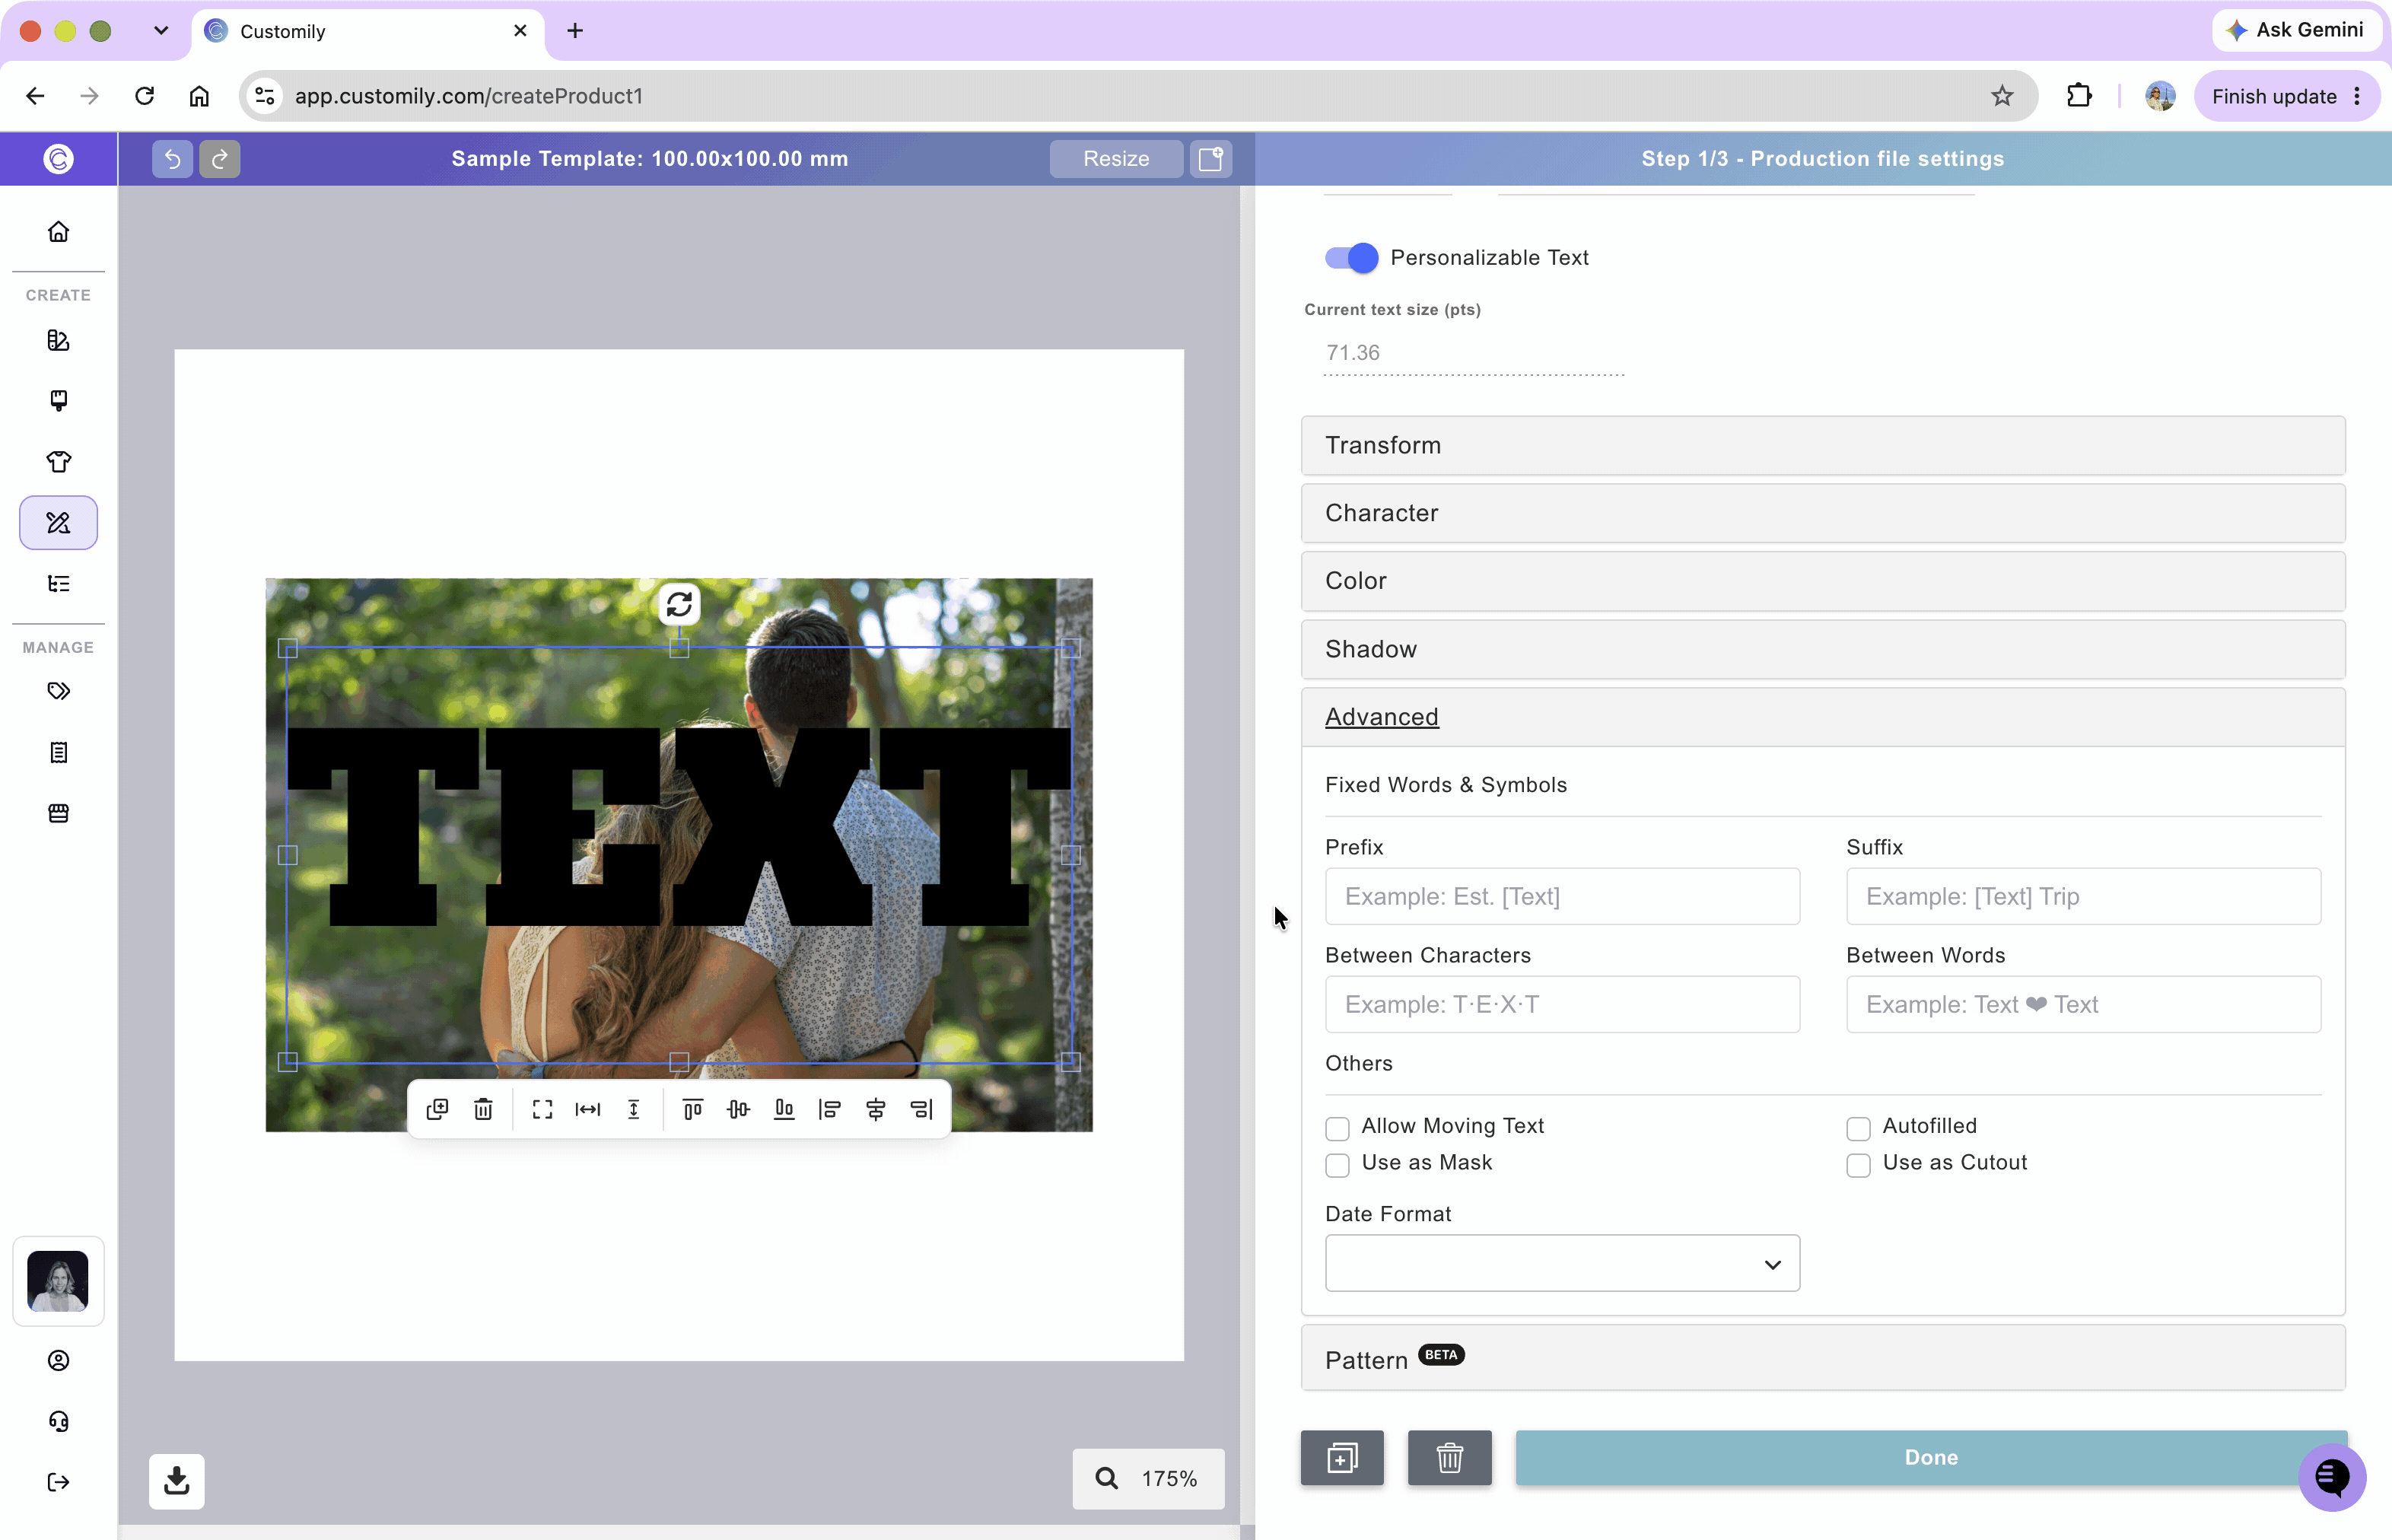Click the logout icon in the sidebar
Viewport: 2392px width, 1540px height.
pyautogui.click(x=58, y=1482)
